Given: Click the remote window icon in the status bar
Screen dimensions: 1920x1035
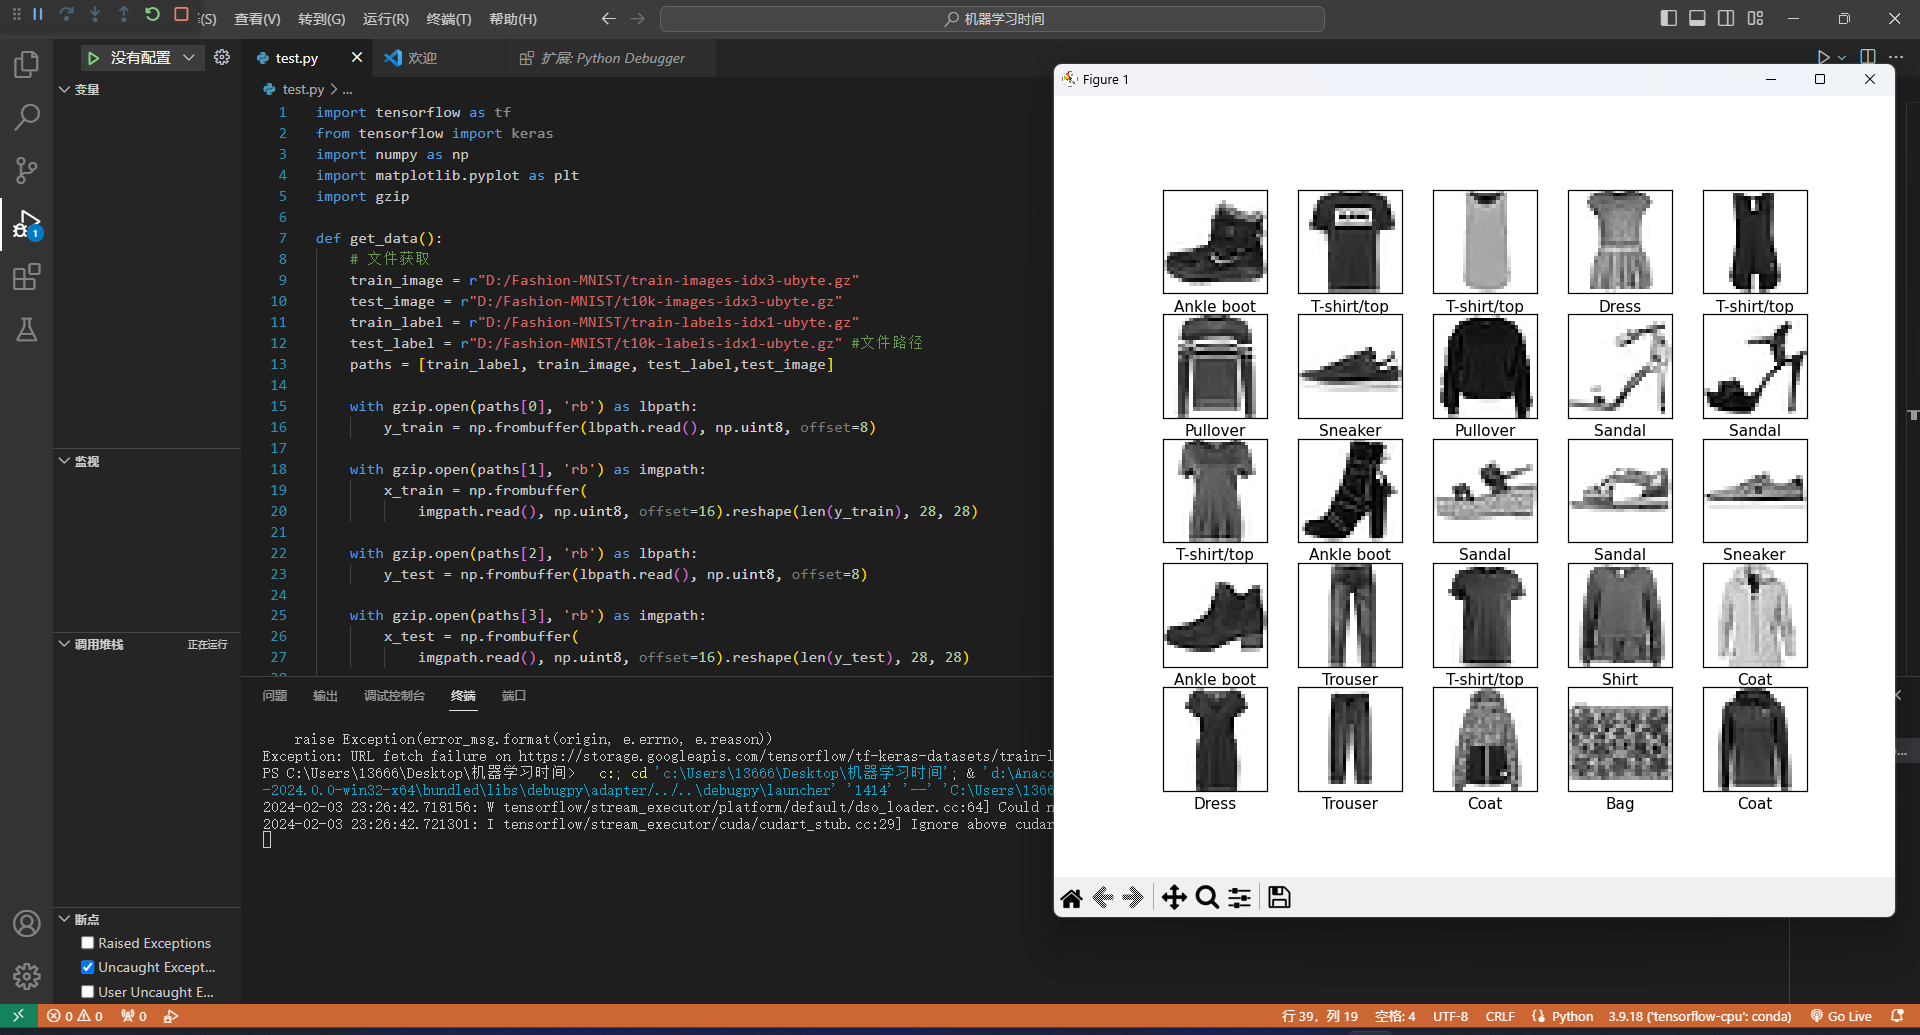Looking at the screenshot, I should [18, 1016].
